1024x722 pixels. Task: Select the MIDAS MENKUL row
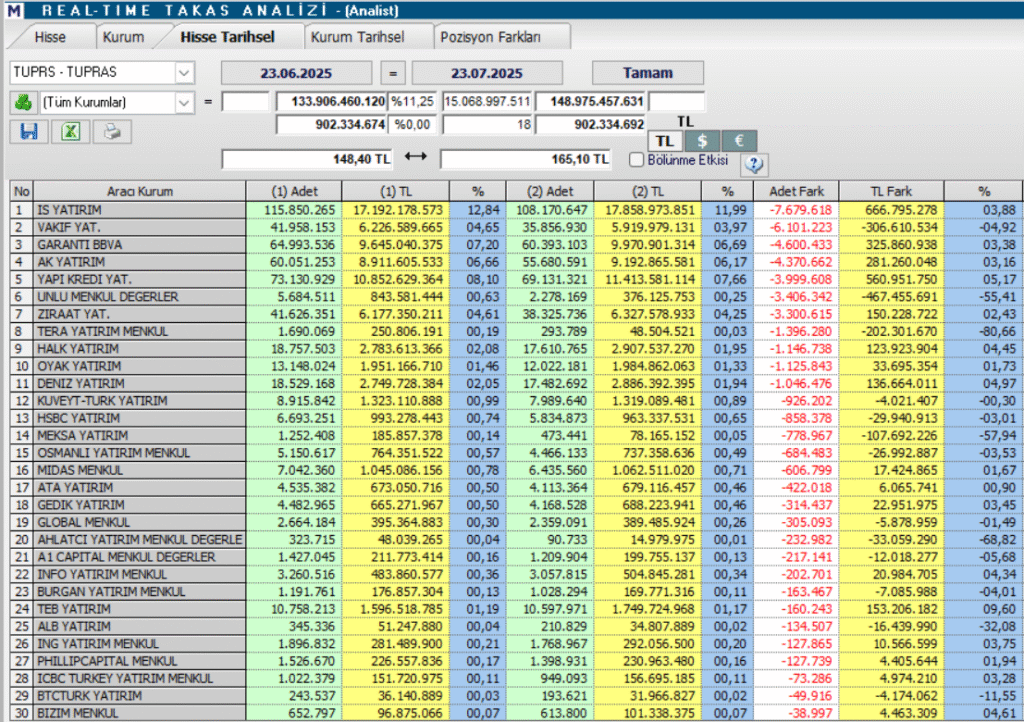[x=516, y=470]
